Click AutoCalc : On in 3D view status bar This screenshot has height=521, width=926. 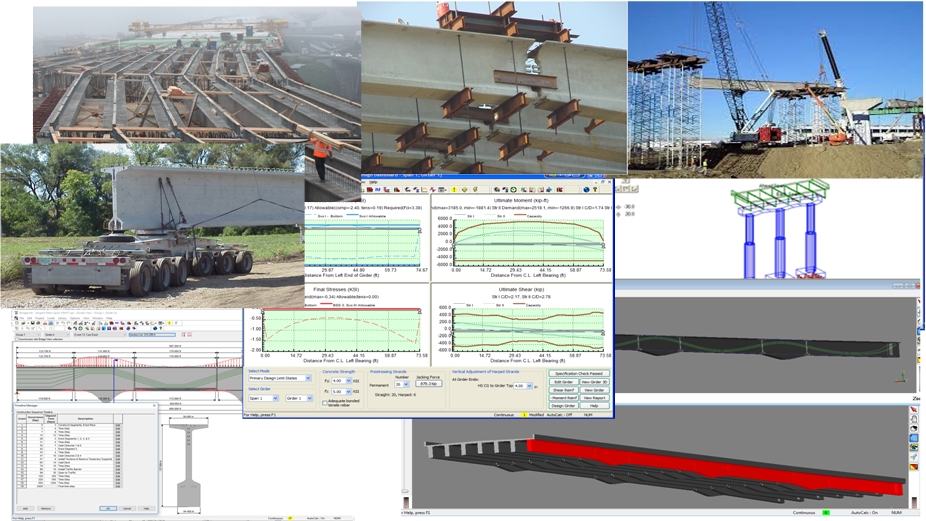pyautogui.click(x=864, y=513)
